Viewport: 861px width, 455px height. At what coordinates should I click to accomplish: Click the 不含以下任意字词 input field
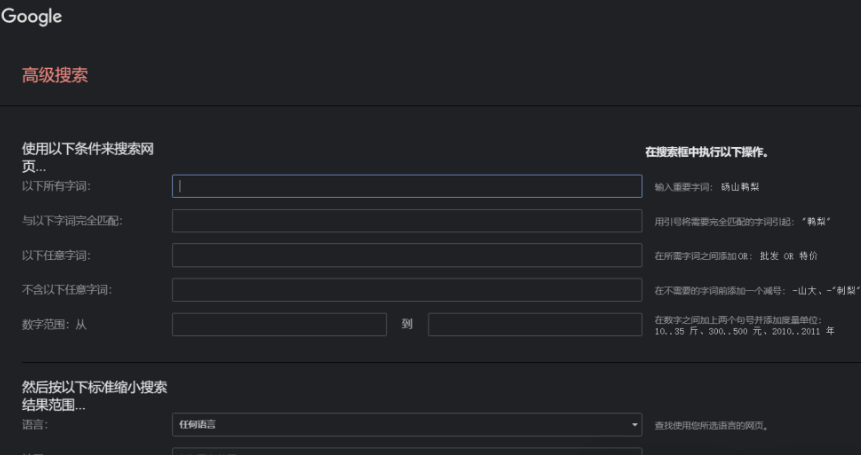(x=406, y=290)
